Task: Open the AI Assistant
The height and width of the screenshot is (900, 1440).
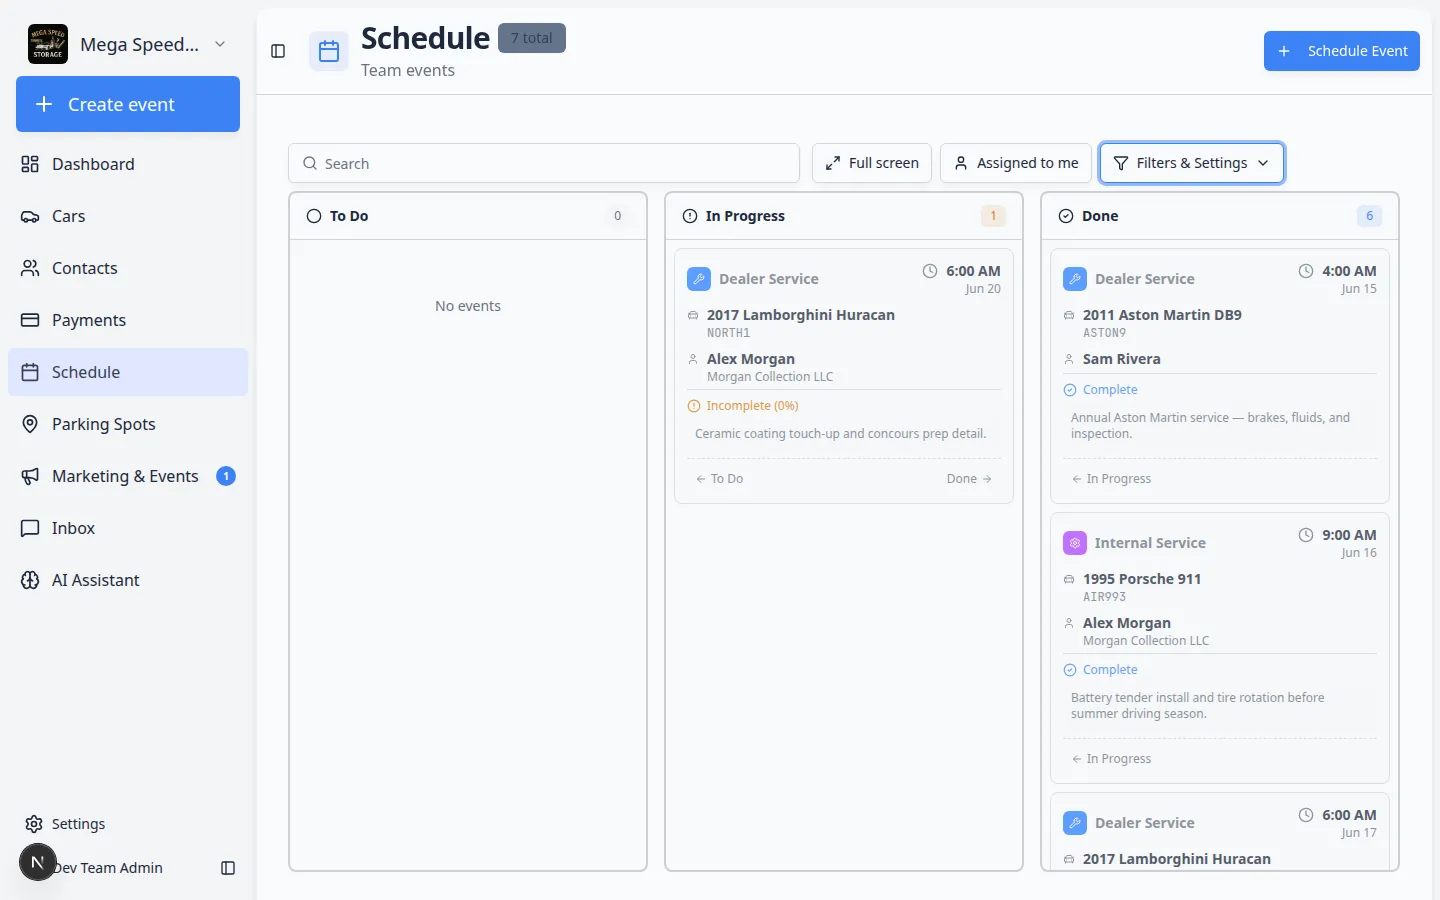Action: pos(128,580)
